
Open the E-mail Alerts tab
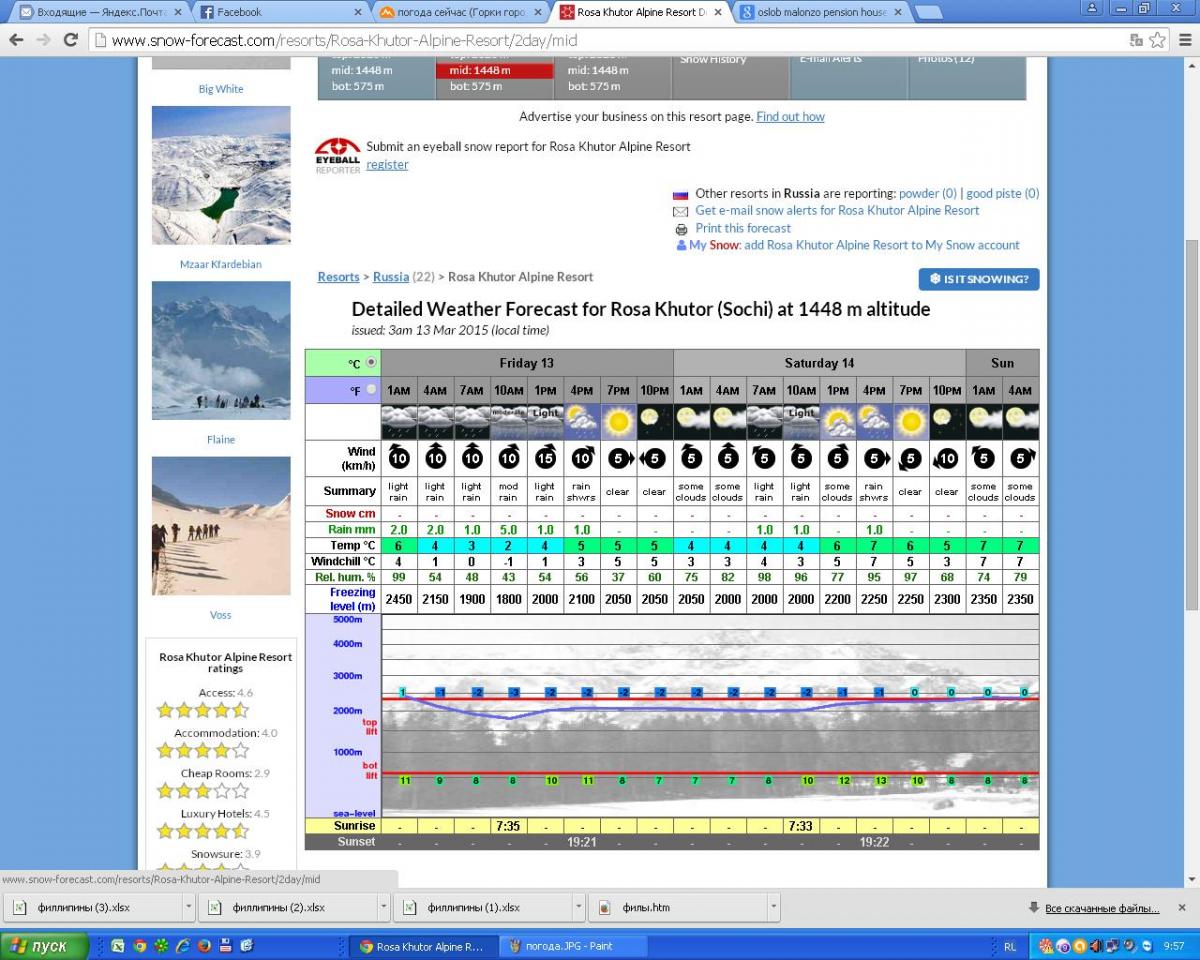tap(849, 76)
